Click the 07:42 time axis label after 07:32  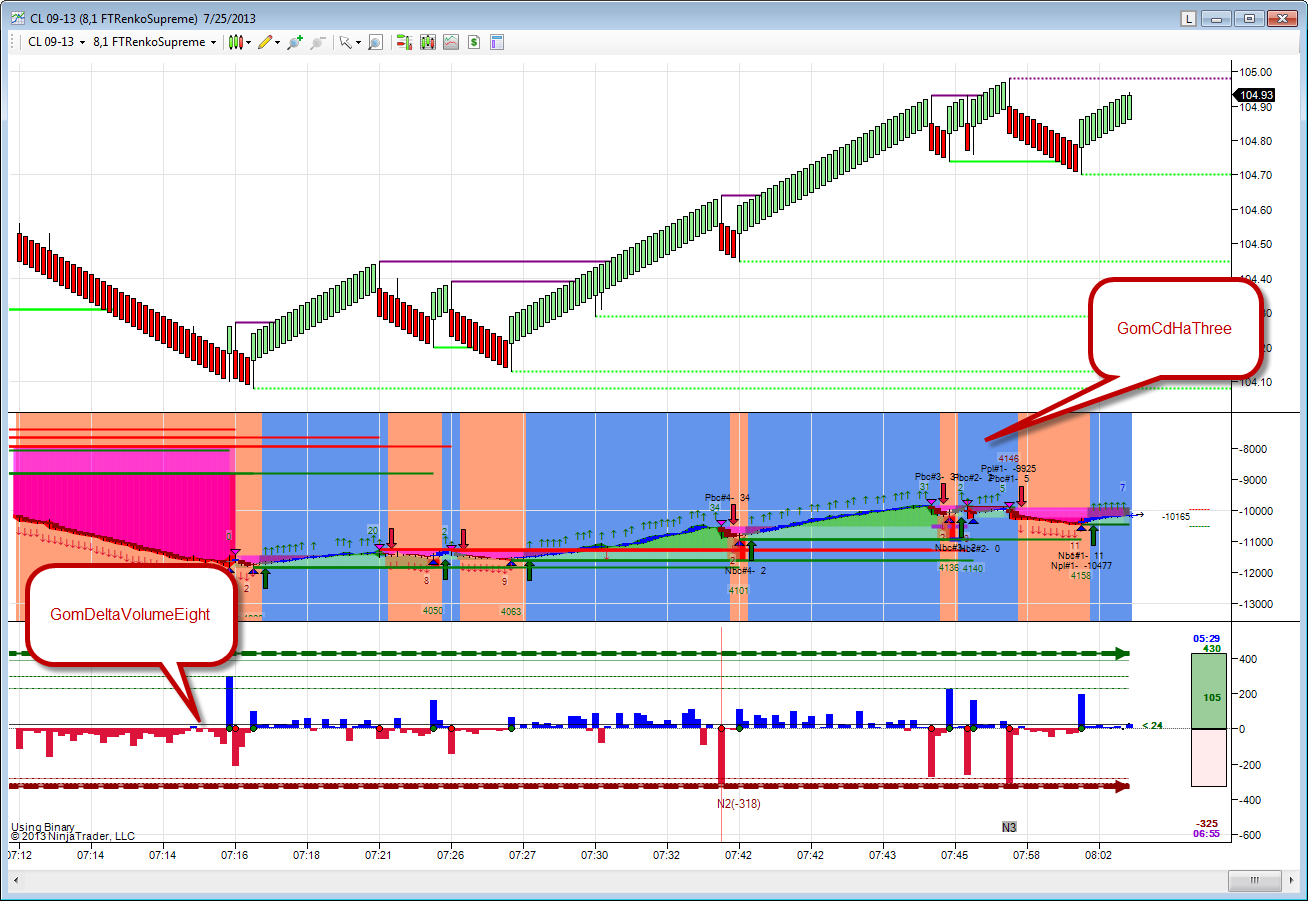tap(739, 855)
